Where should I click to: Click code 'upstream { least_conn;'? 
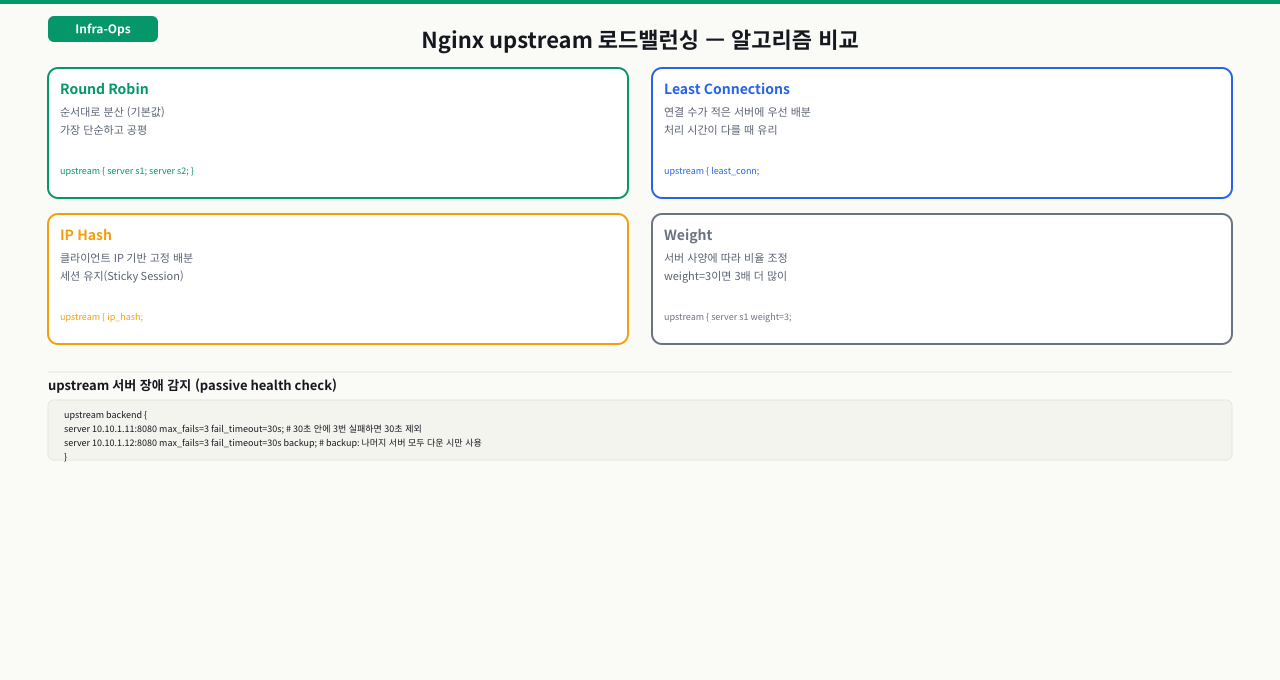tap(712, 171)
